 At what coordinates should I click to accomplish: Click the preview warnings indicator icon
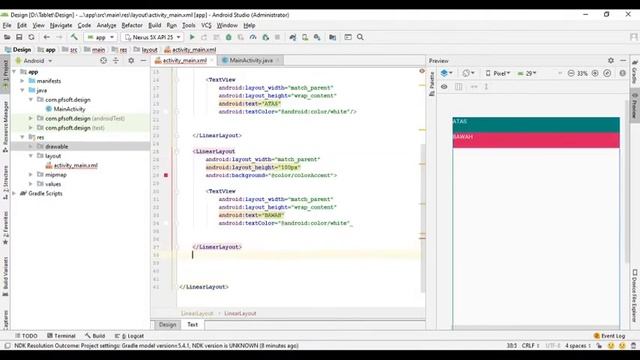click(622, 73)
